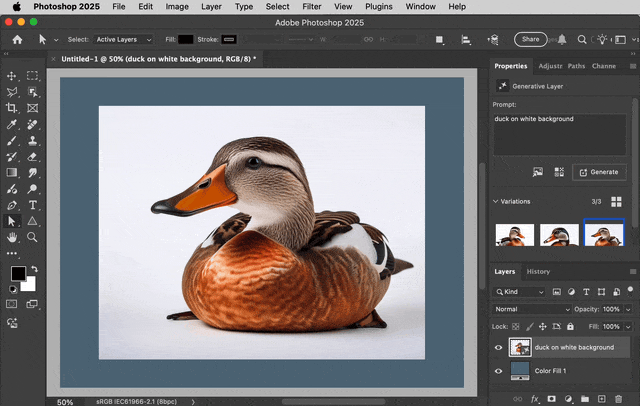Select the Clone Stamp tool
The width and height of the screenshot is (640, 406).
[33, 141]
